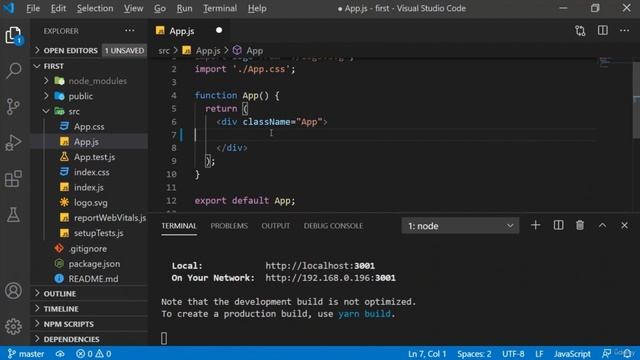Close the terminal panel

[x=624, y=225]
